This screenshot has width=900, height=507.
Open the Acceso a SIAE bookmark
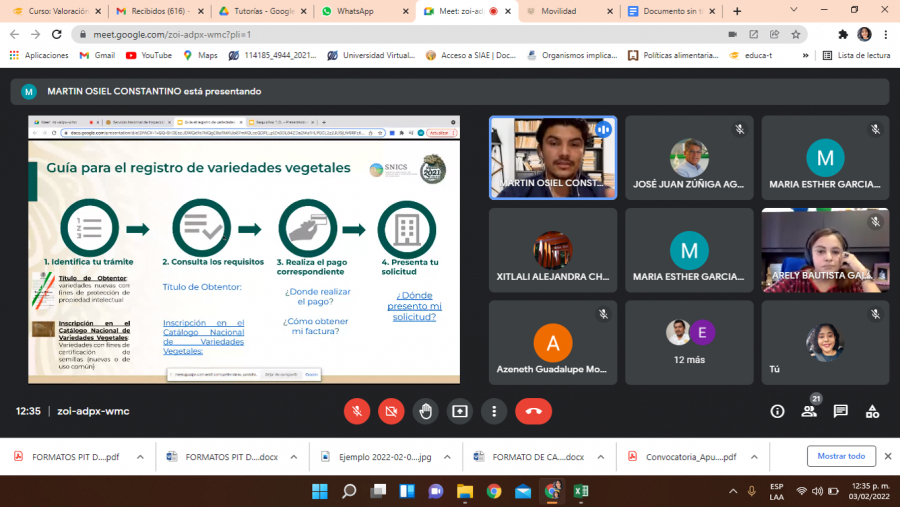tap(470, 55)
